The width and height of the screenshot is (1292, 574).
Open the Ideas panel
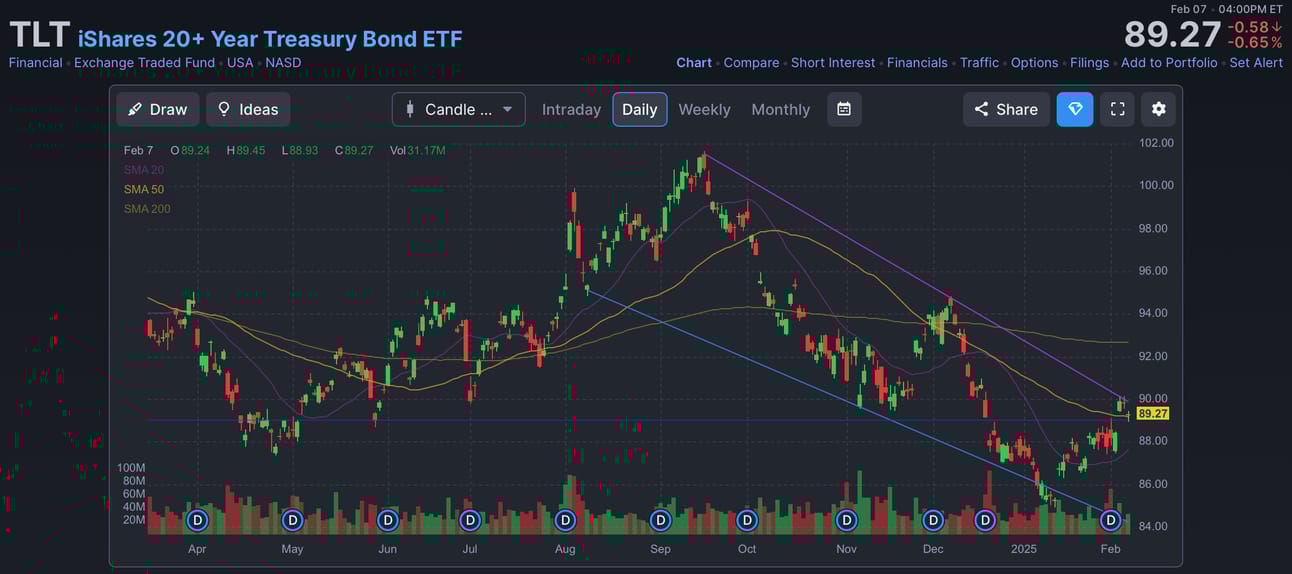tap(248, 109)
